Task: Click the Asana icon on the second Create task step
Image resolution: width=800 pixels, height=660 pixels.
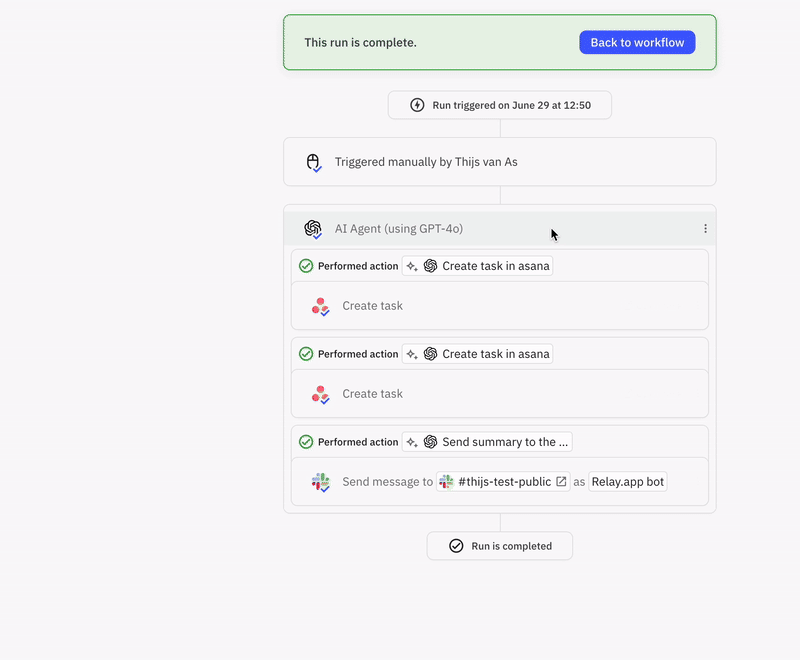Action: pos(320,394)
